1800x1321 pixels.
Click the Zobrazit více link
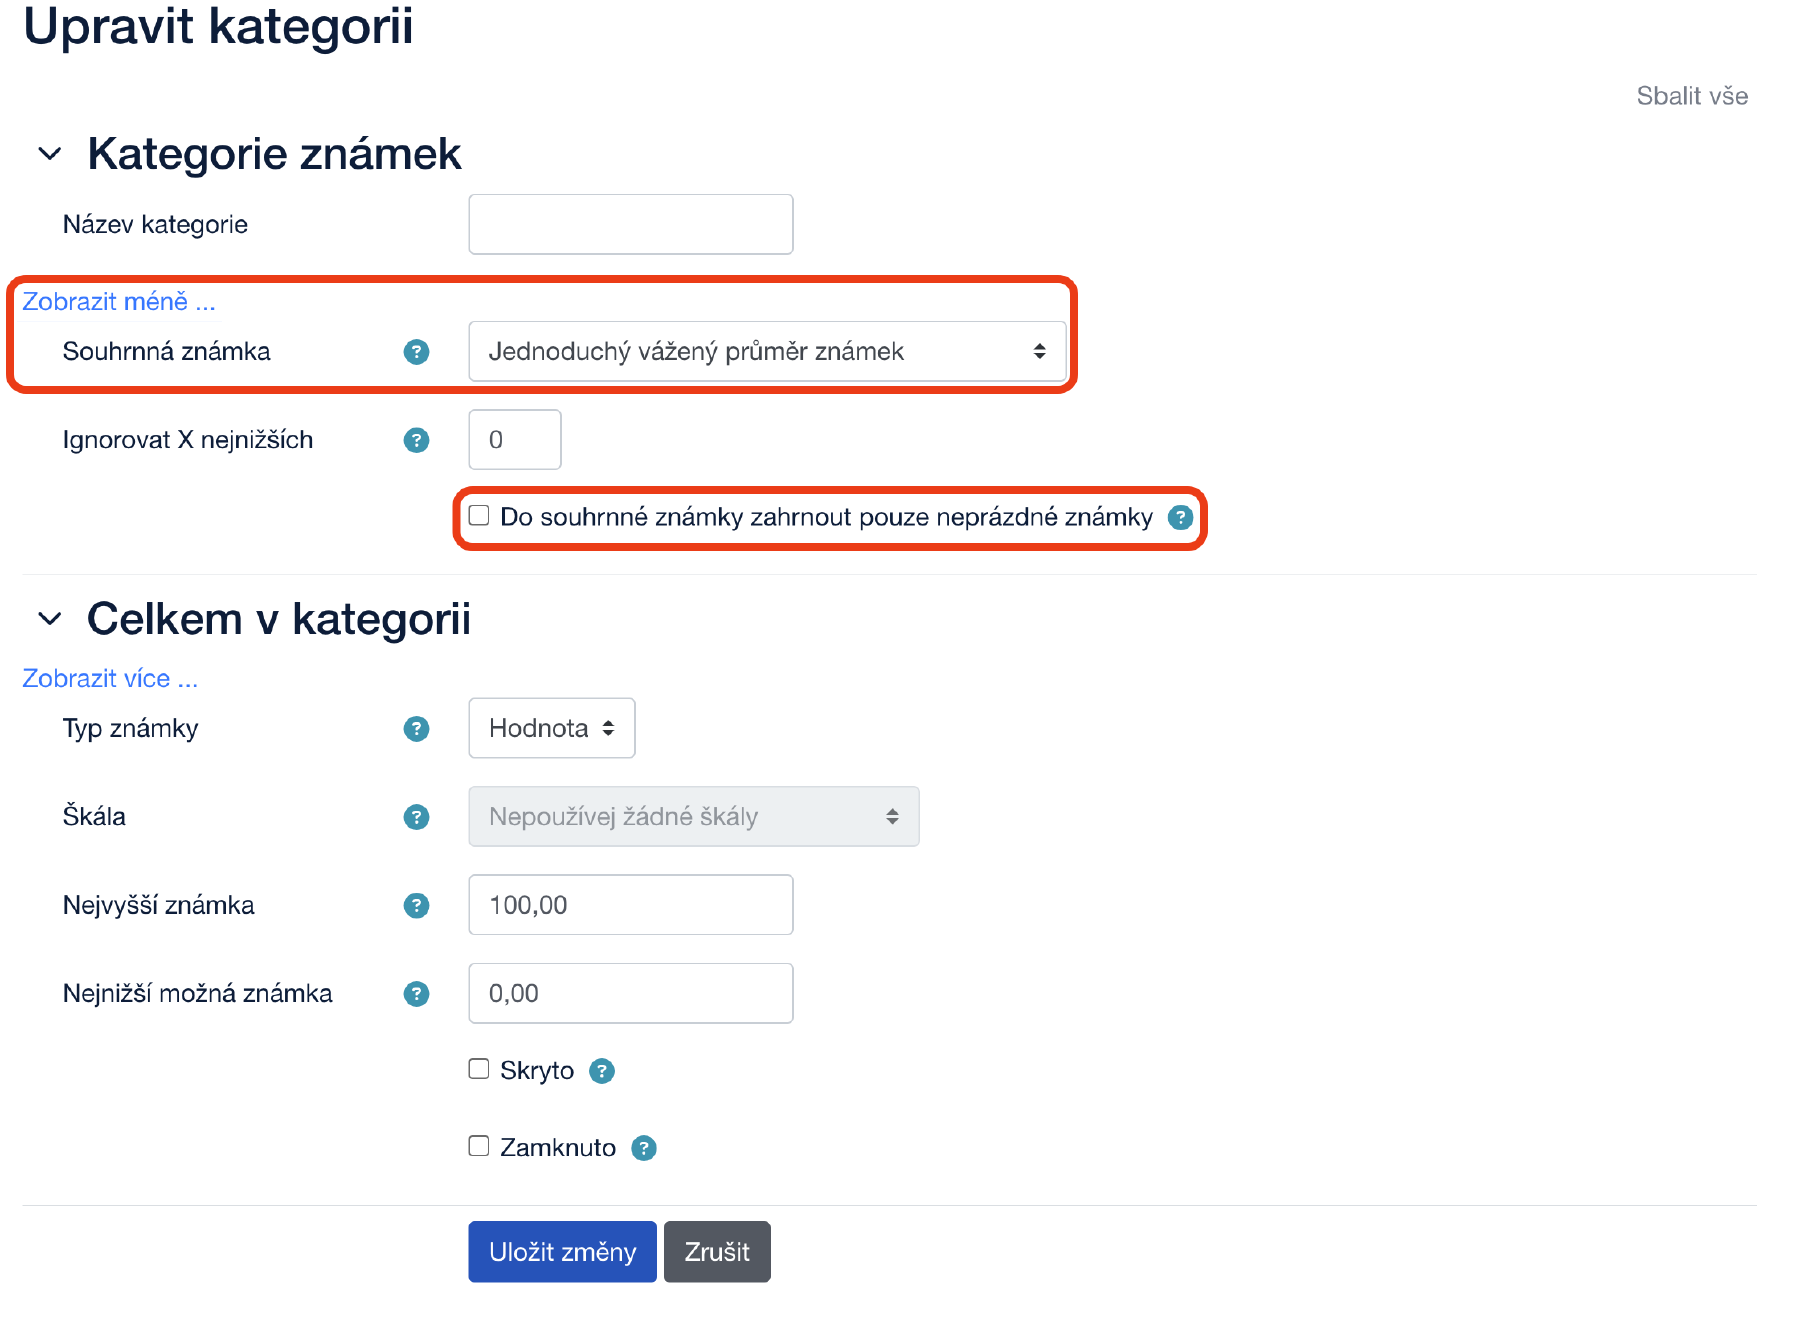110,678
